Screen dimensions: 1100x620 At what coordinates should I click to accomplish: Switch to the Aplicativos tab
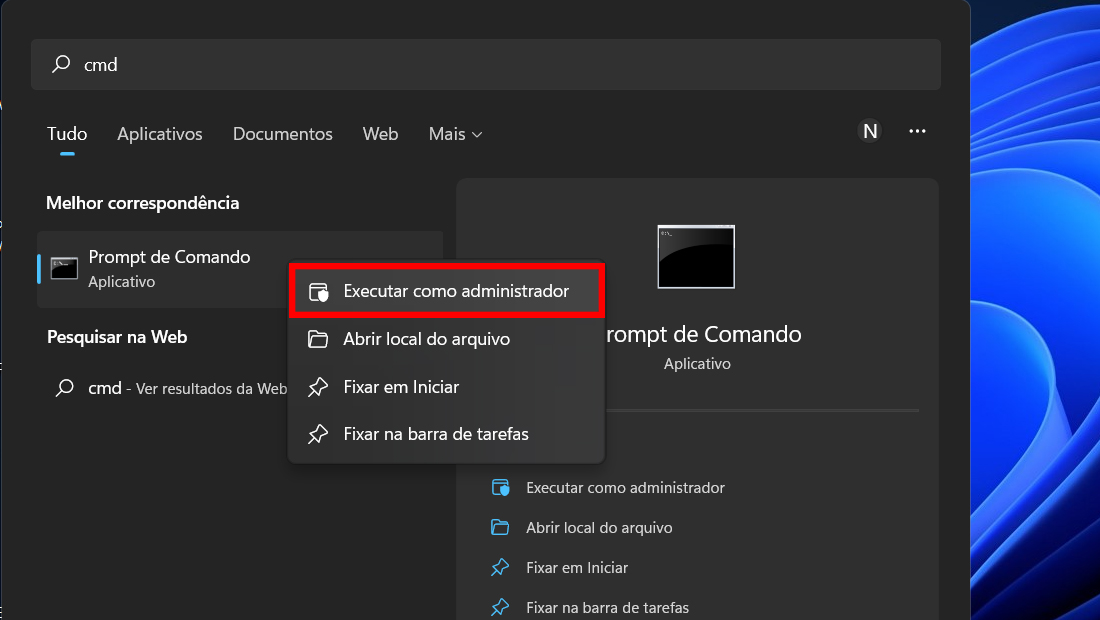click(160, 134)
